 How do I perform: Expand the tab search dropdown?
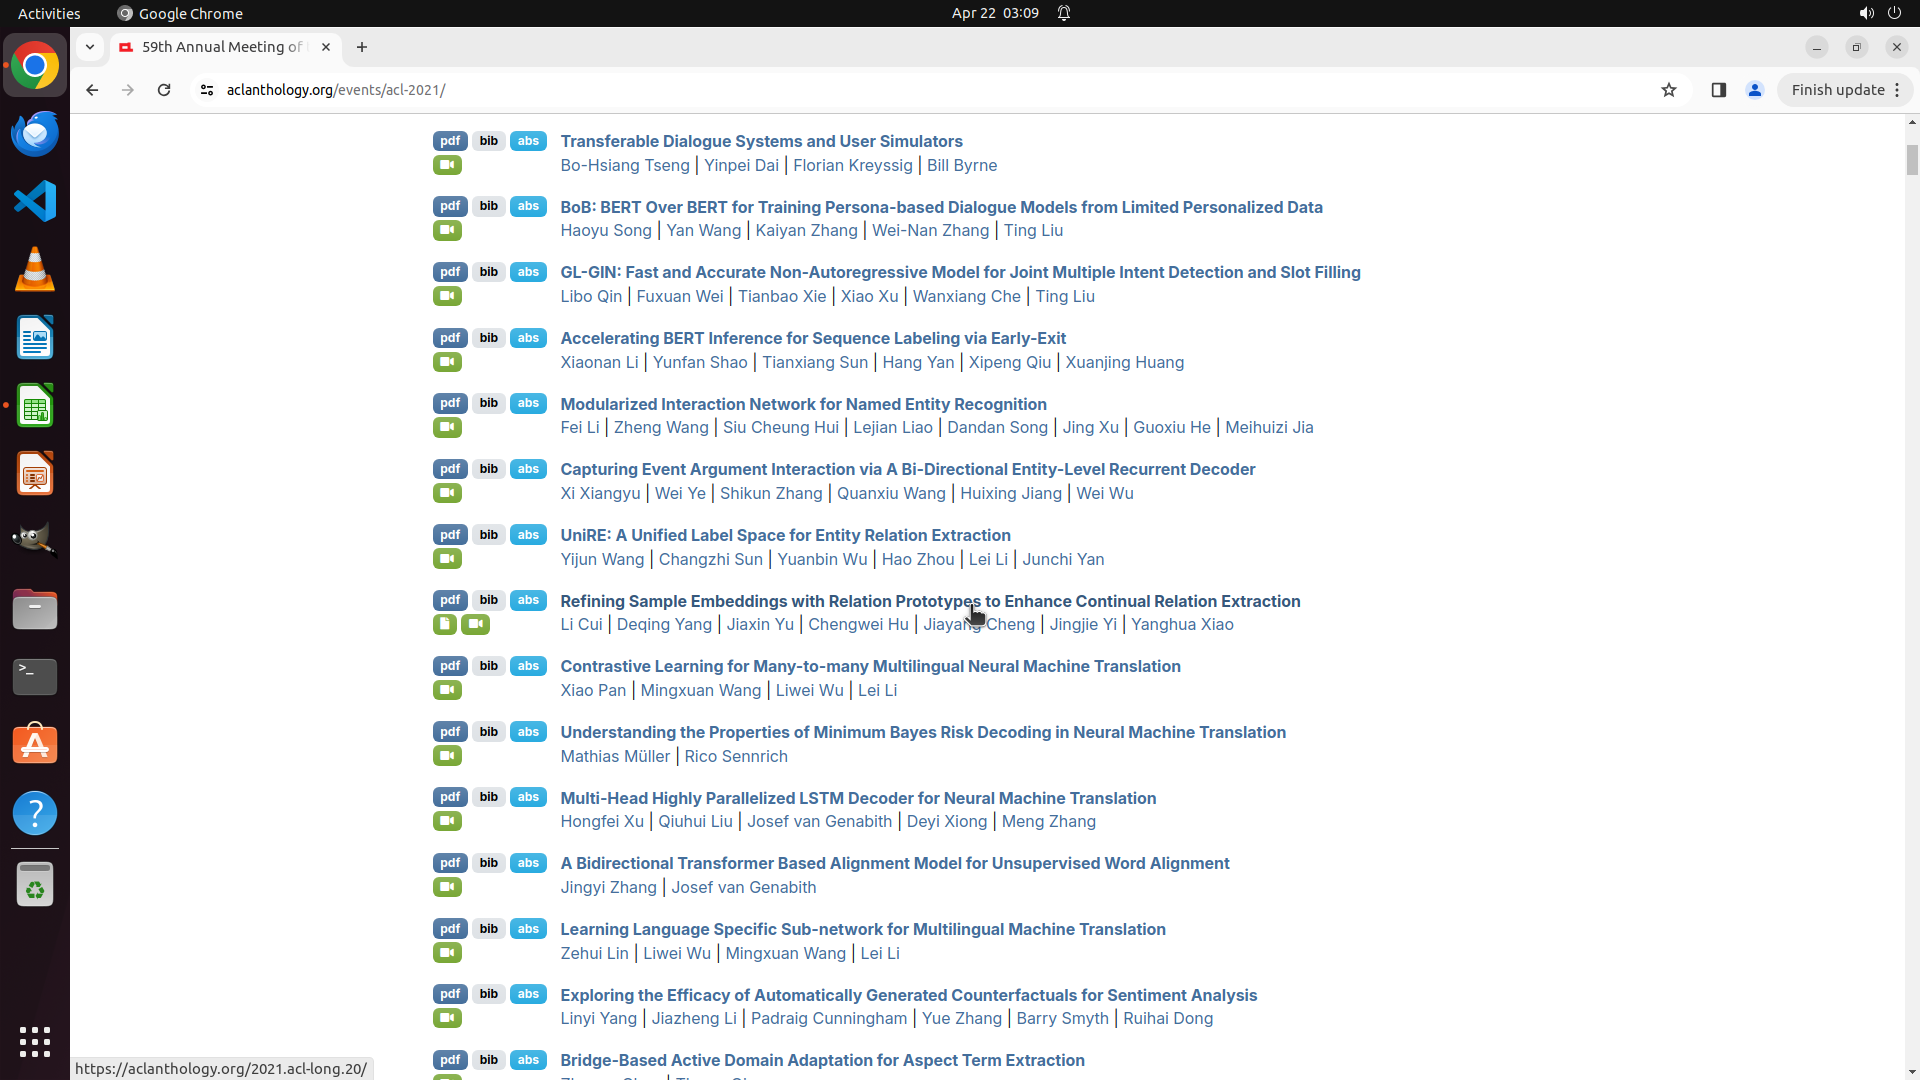point(90,47)
